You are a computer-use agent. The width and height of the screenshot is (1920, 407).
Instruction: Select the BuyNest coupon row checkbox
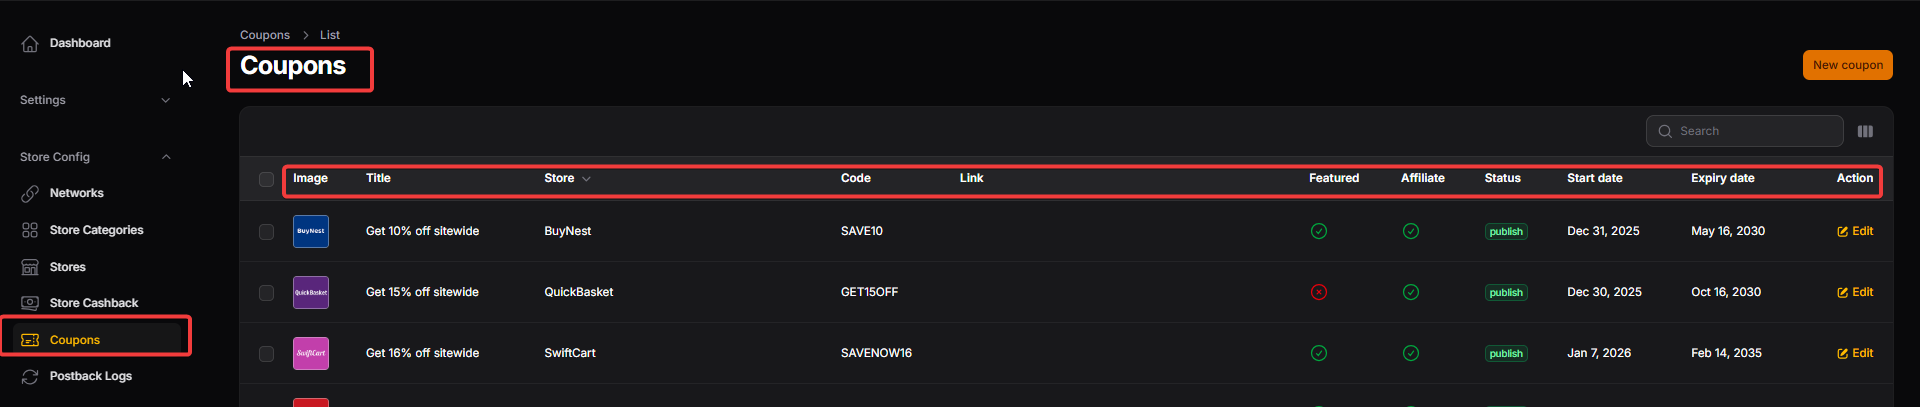tap(266, 232)
